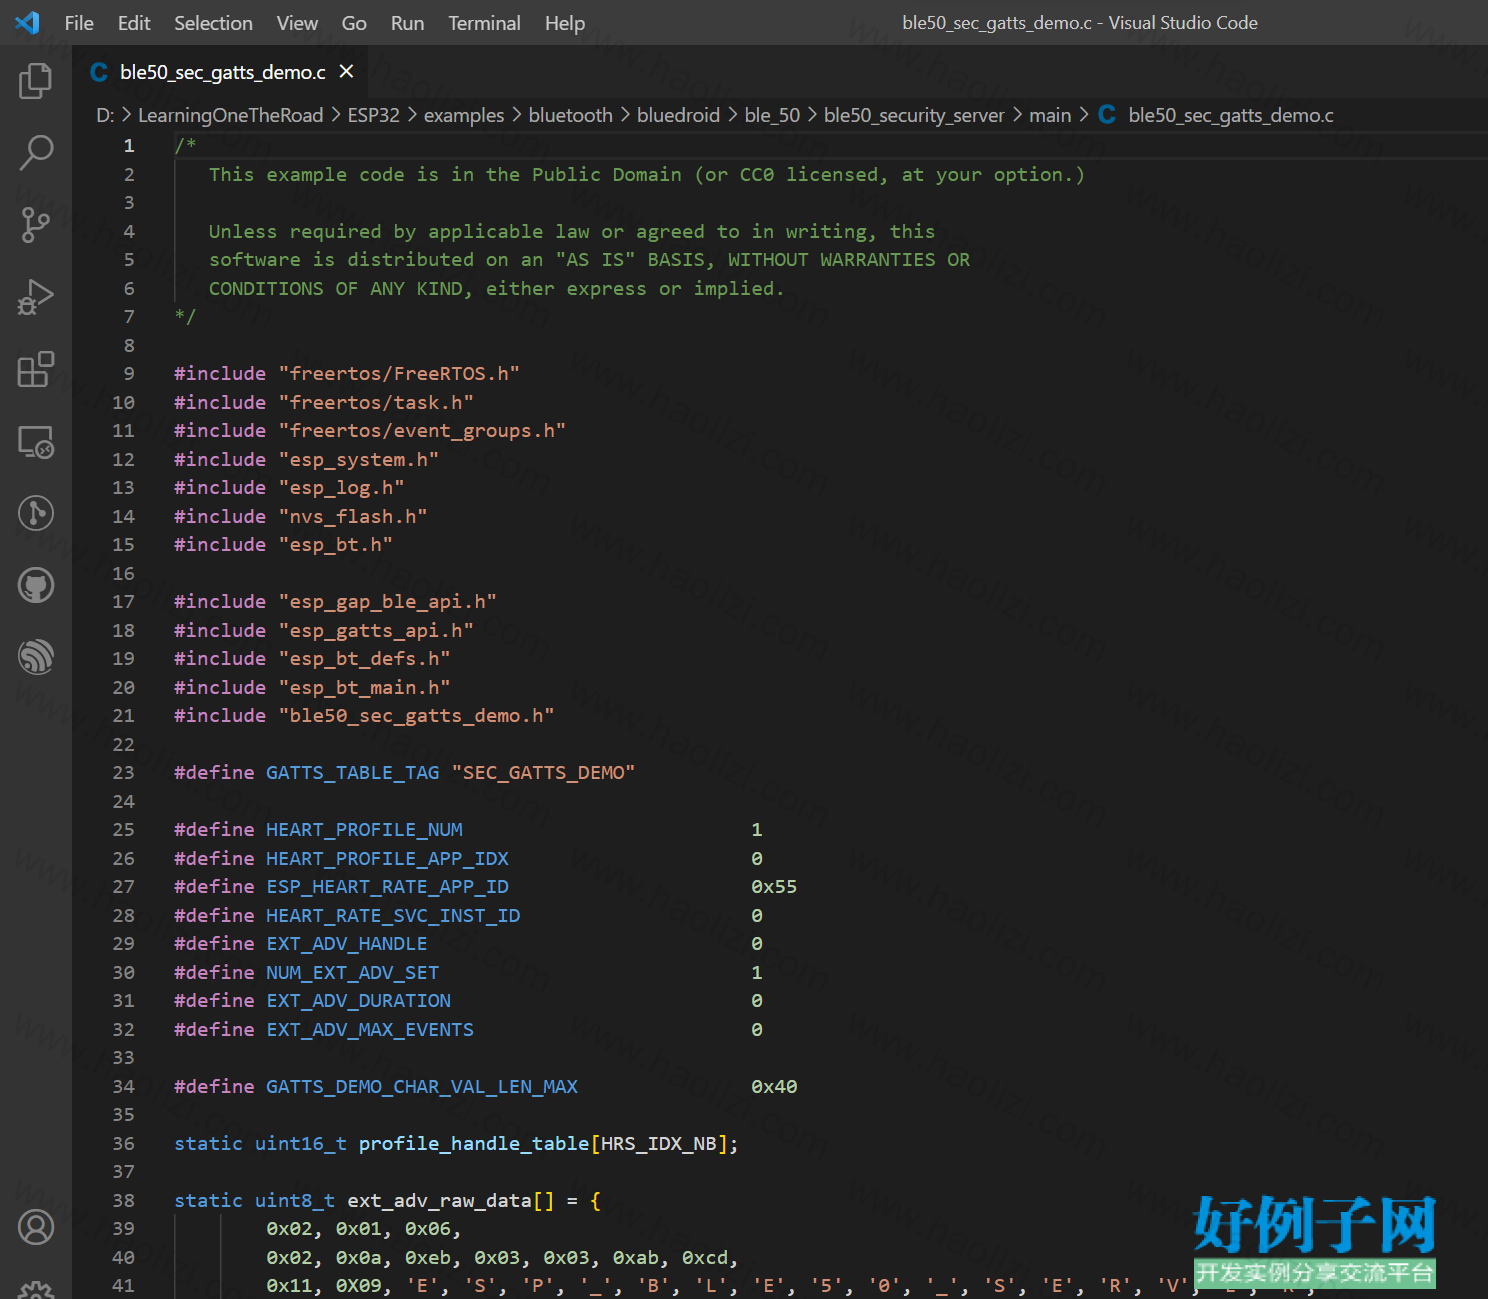The width and height of the screenshot is (1488, 1299).
Task: Open the View menu
Action: [x=297, y=23]
